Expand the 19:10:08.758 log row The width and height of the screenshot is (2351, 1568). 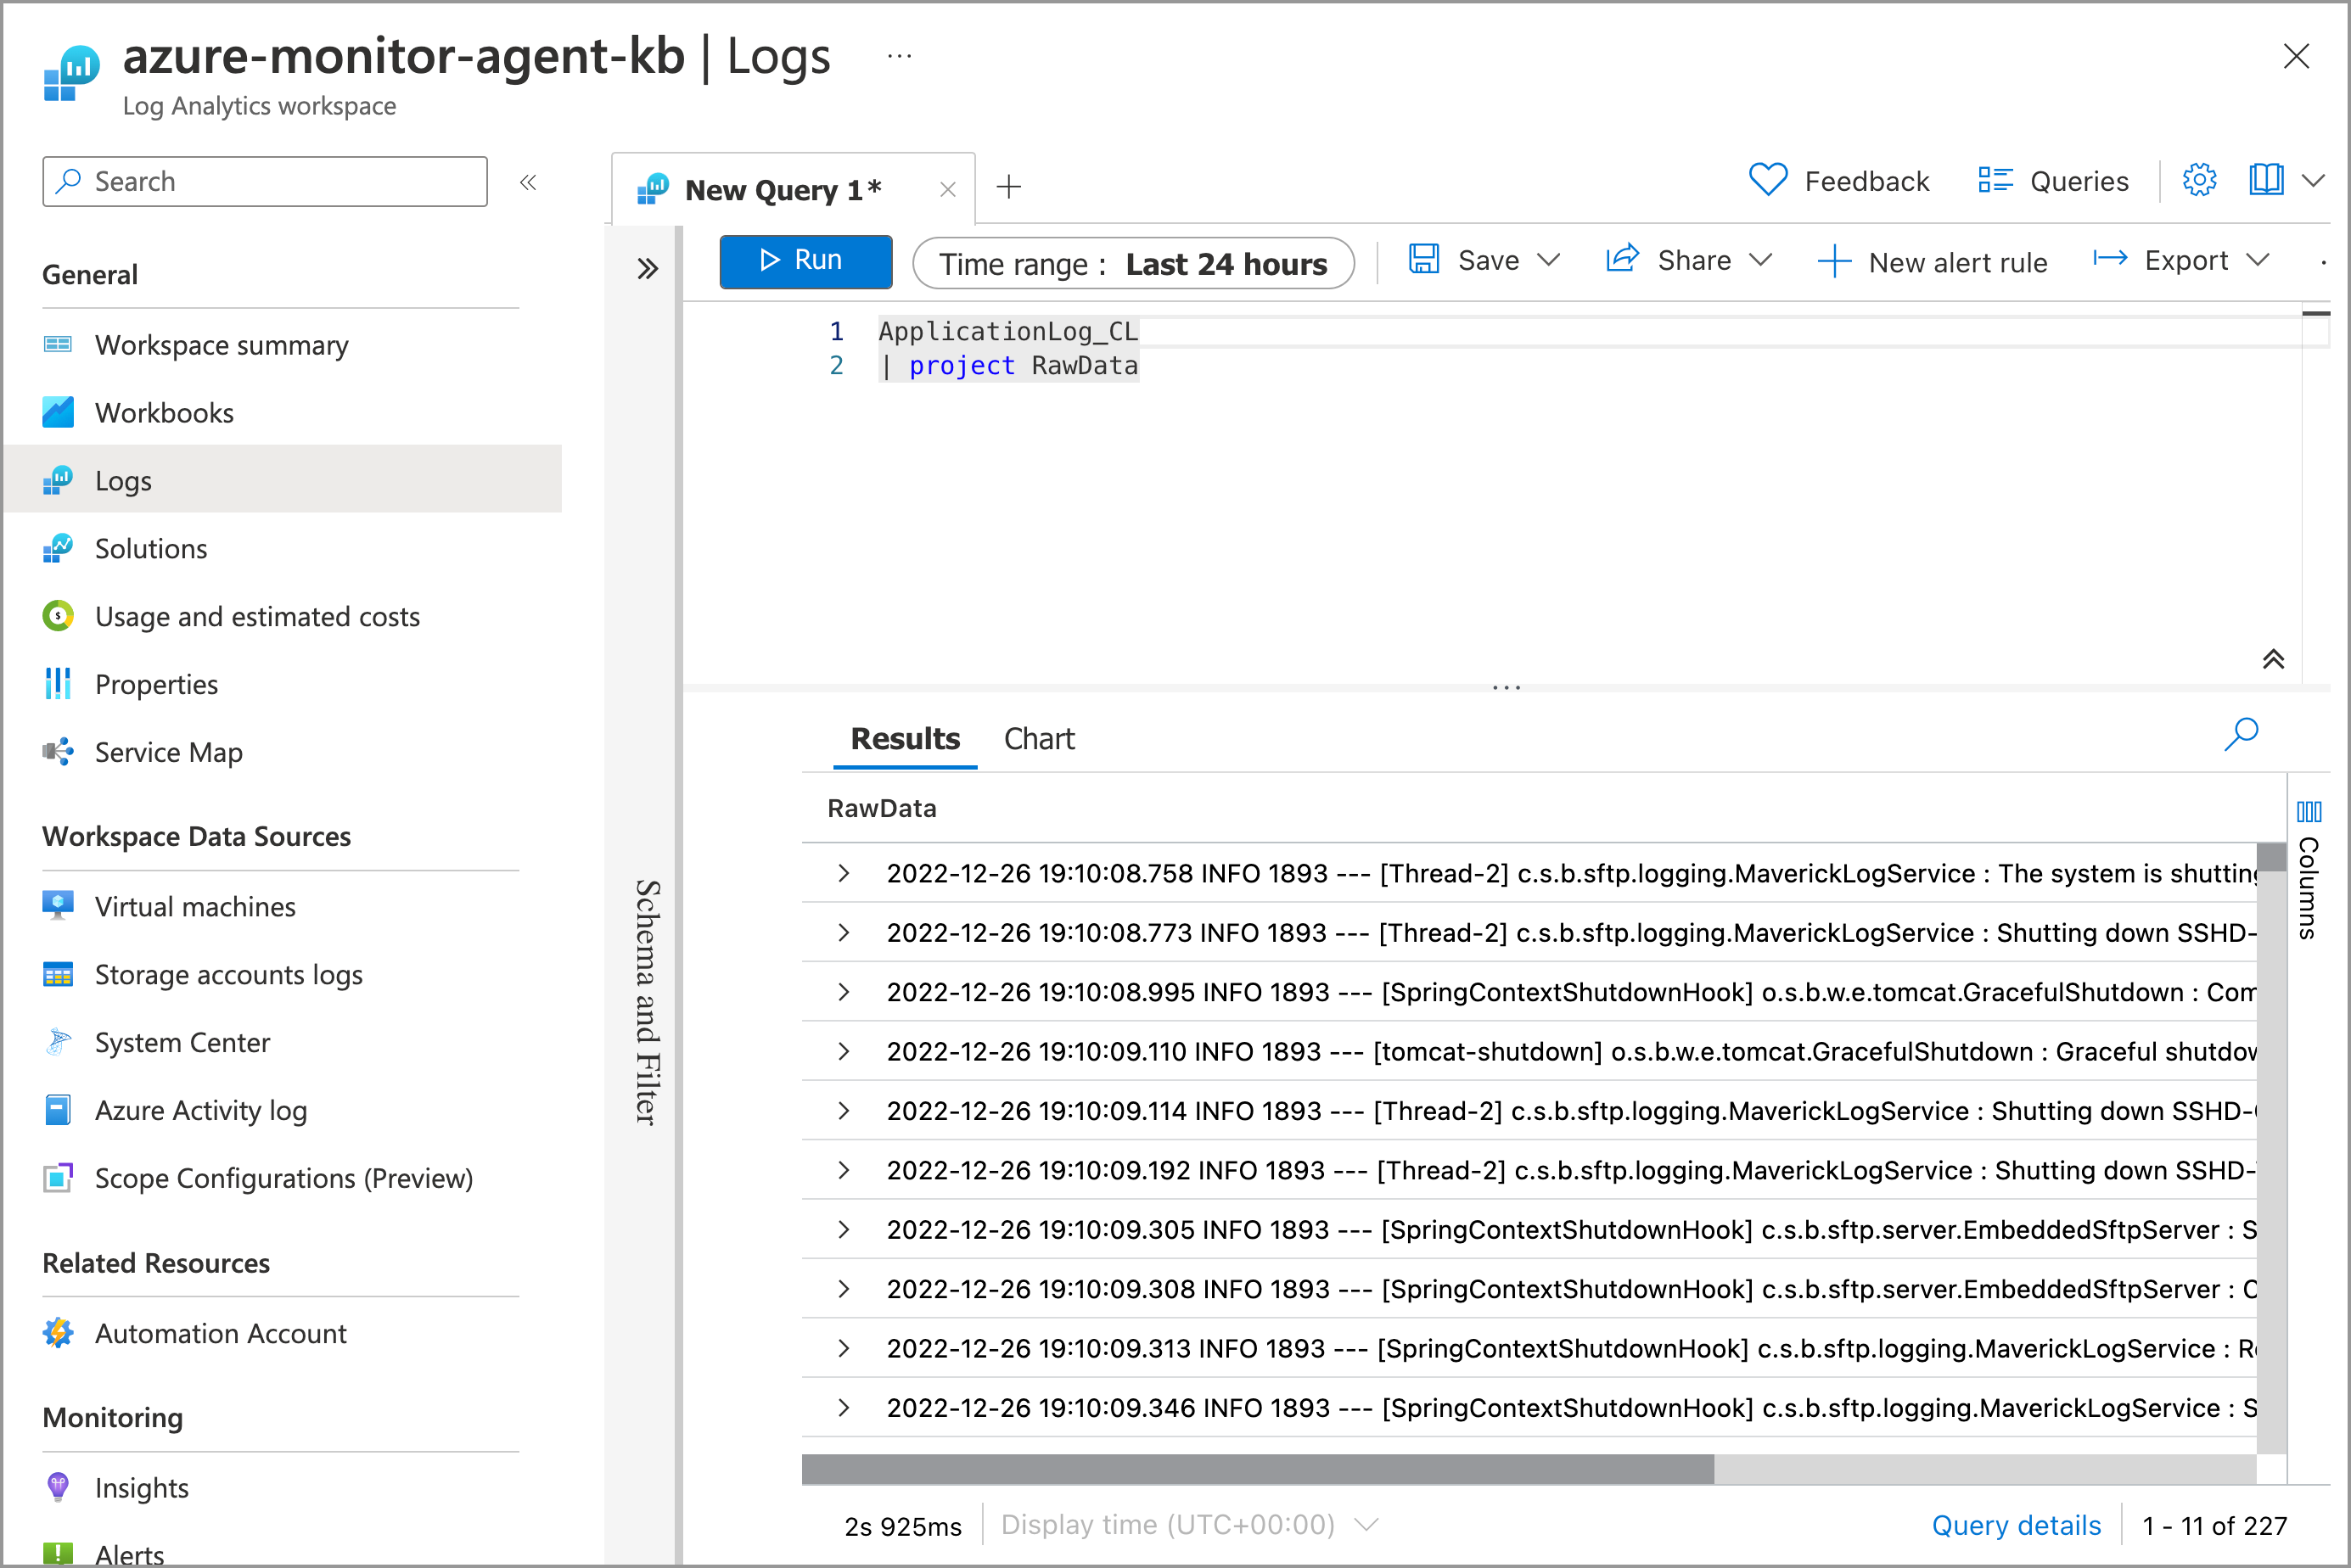pyautogui.click(x=844, y=873)
